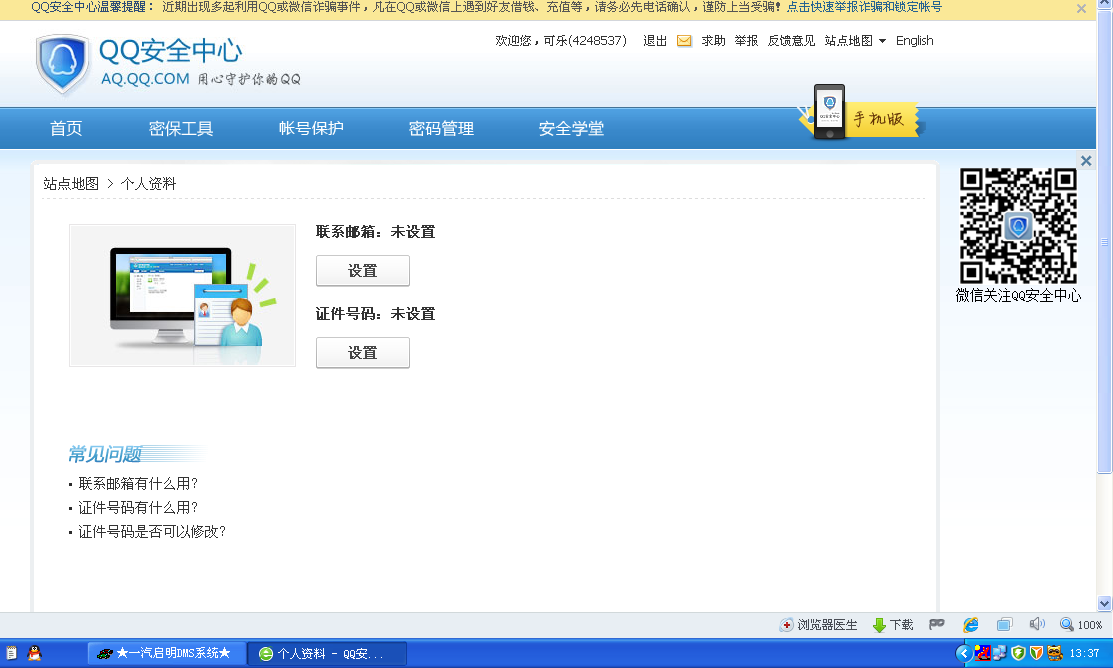Mute browser sound via speaker icon
The height and width of the screenshot is (668, 1113).
click(x=1036, y=624)
